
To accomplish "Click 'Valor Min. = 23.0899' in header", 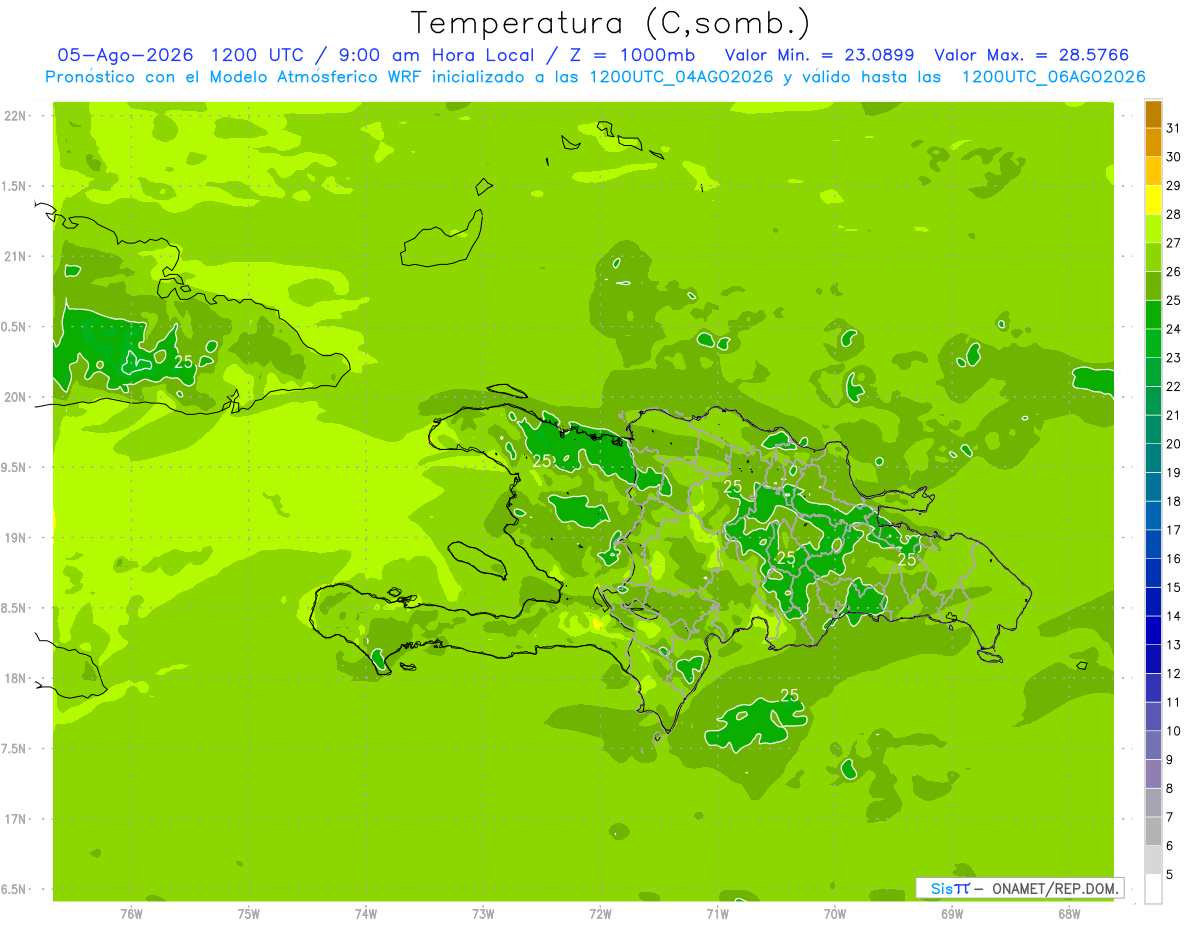I will tap(819, 55).
